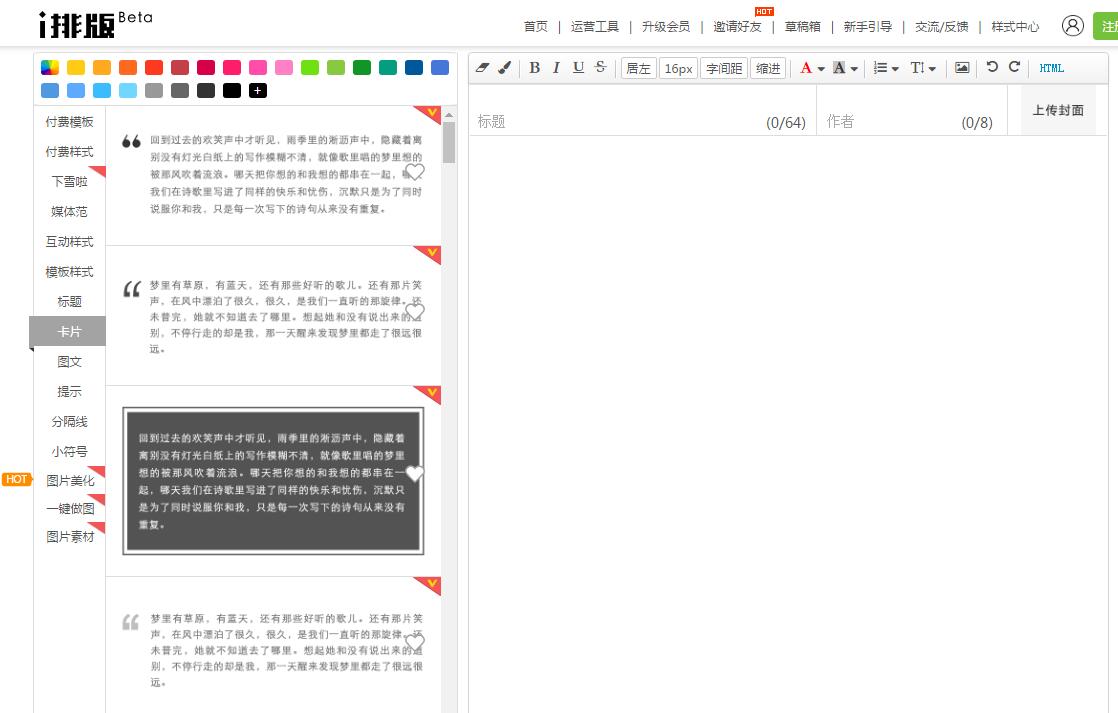Open the rainbow multicolor picker swatch

(x=50, y=68)
